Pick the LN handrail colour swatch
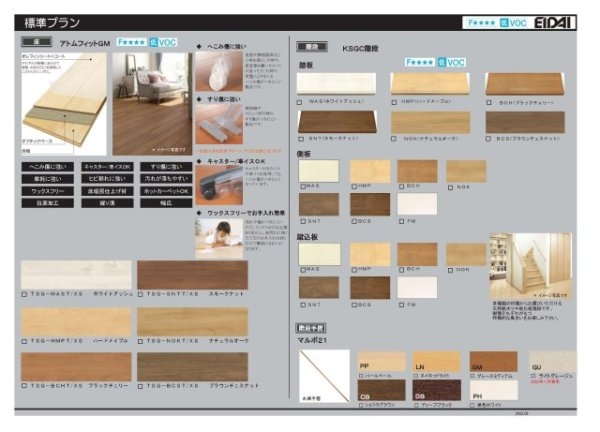The width and height of the screenshot is (600, 432). [437, 361]
